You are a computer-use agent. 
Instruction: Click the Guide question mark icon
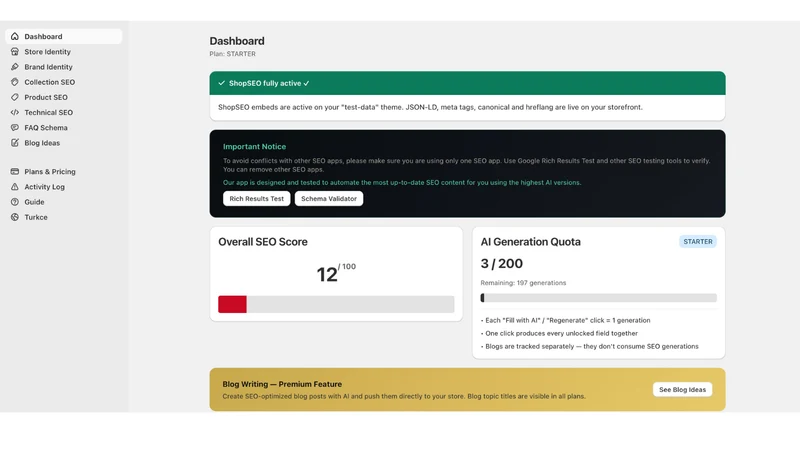click(x=15, y=202)
